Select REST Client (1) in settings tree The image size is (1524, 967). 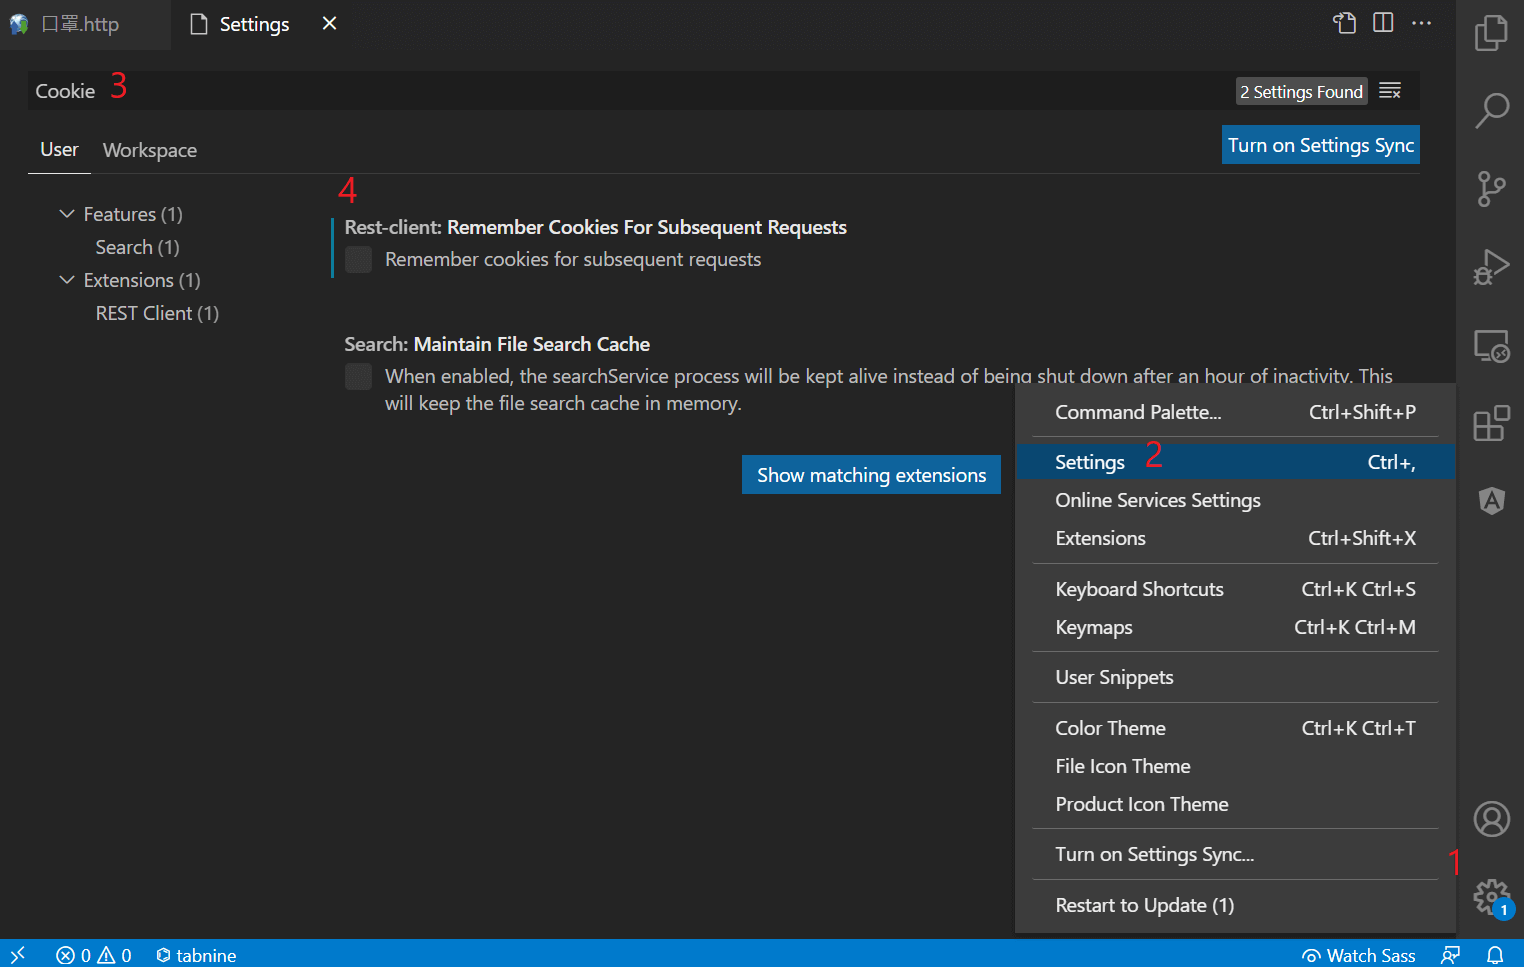click(157, 313)
